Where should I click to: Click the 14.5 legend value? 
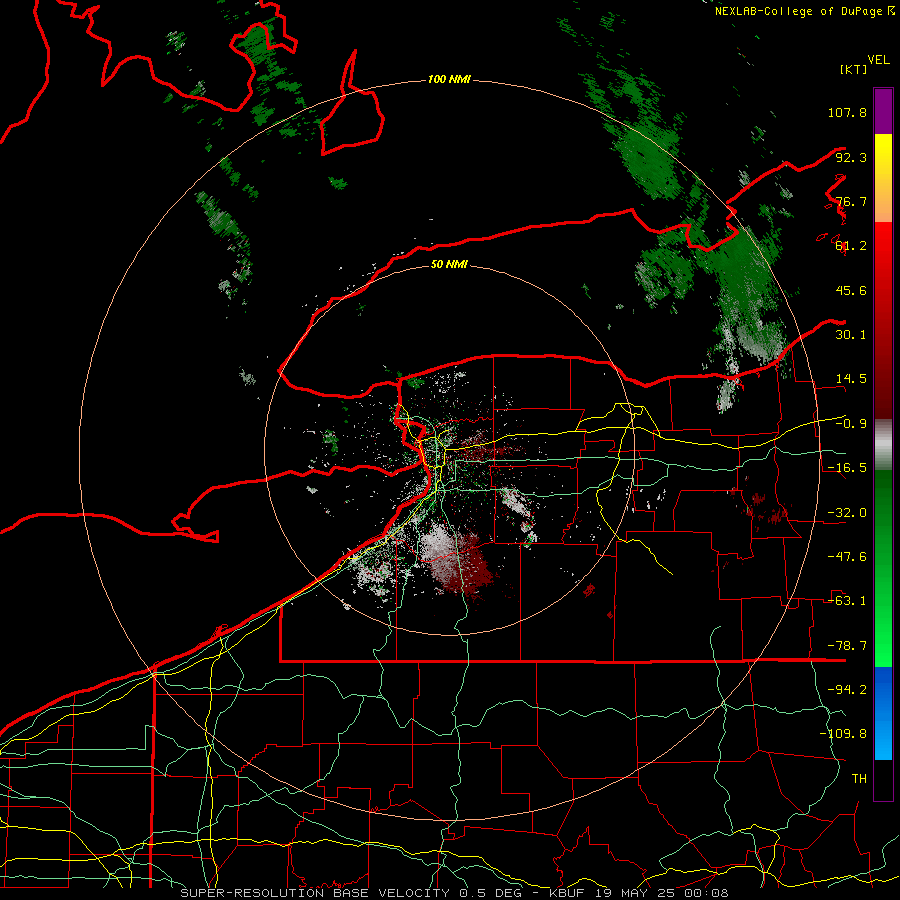click(851, 379)
